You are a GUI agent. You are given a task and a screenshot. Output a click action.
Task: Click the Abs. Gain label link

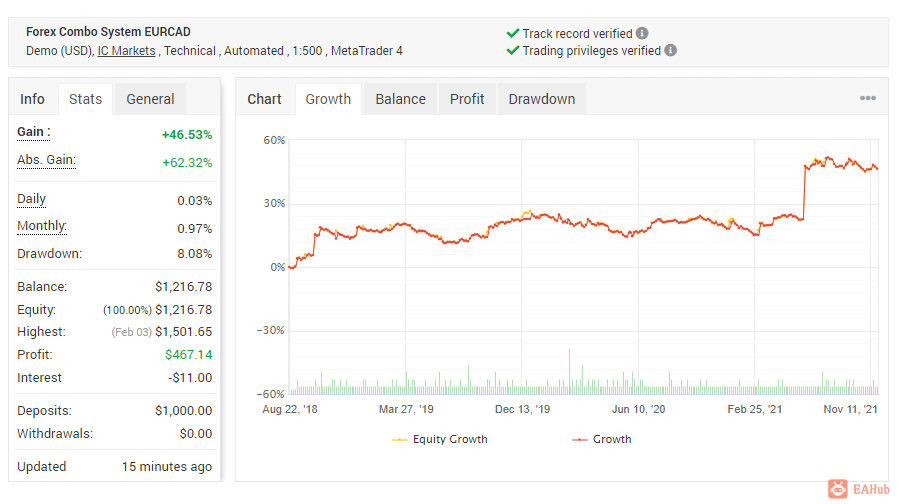tap(46, 160)
